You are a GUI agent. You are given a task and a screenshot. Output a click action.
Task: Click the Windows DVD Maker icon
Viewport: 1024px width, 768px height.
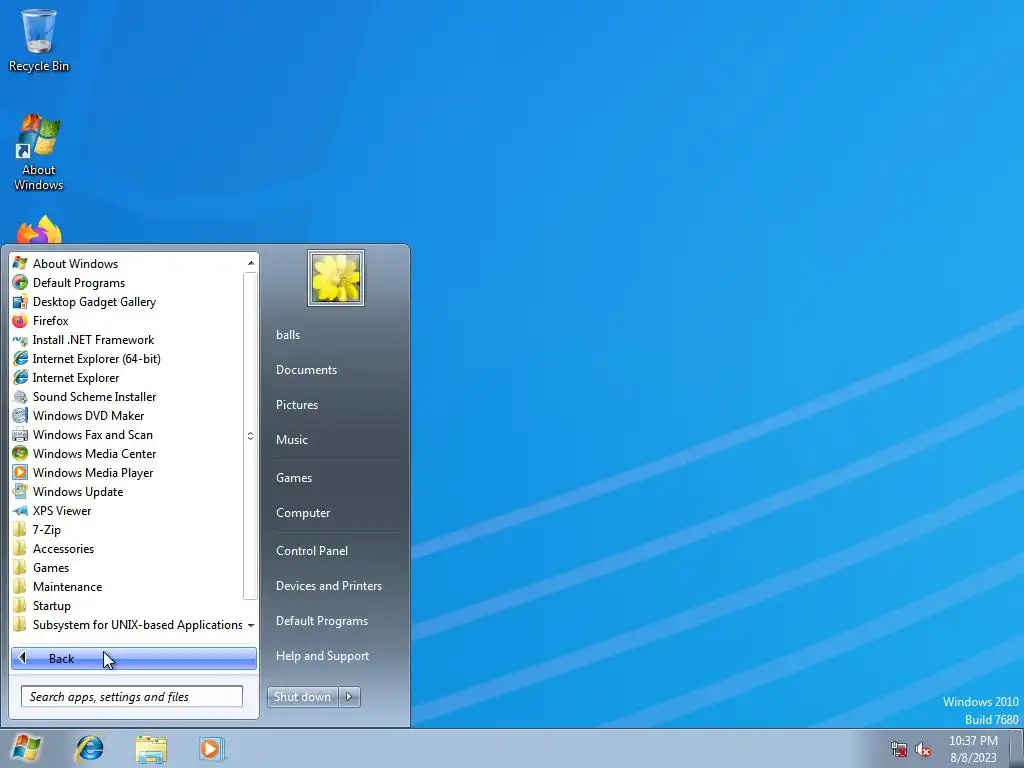pyautogui.click(x=20, y=415)
